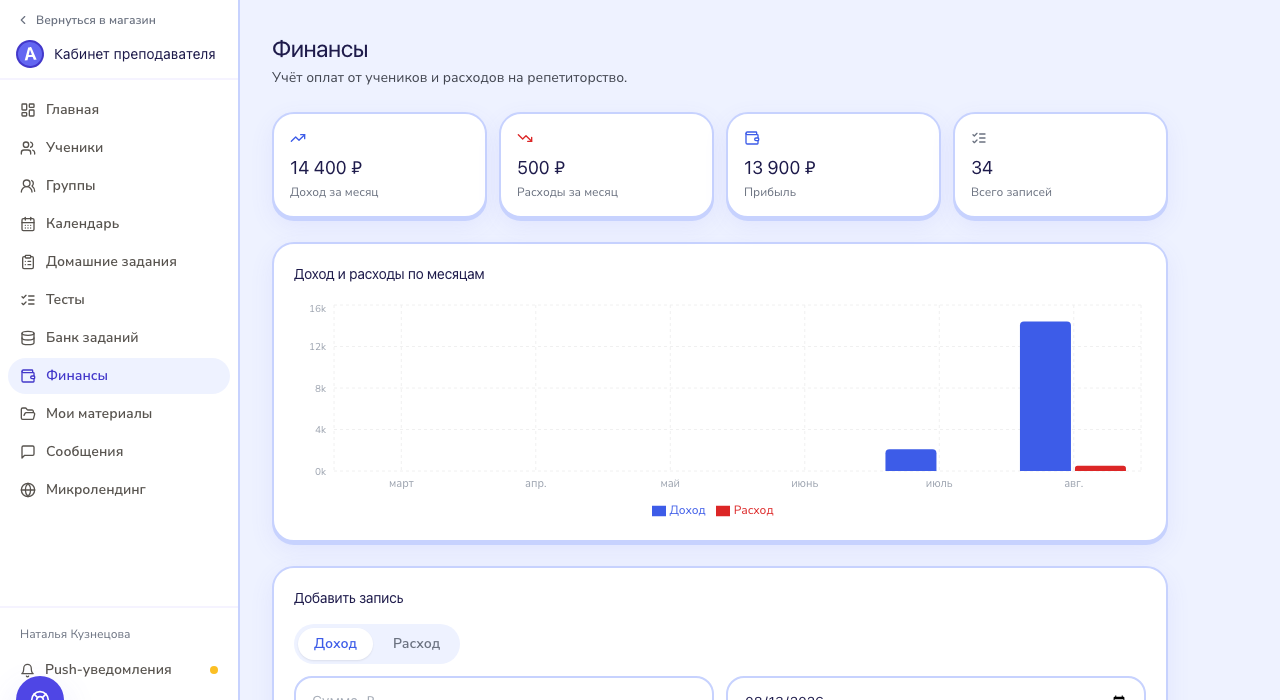Click the июль axis label
This screenshot has height=700, width=1280.
939,484
